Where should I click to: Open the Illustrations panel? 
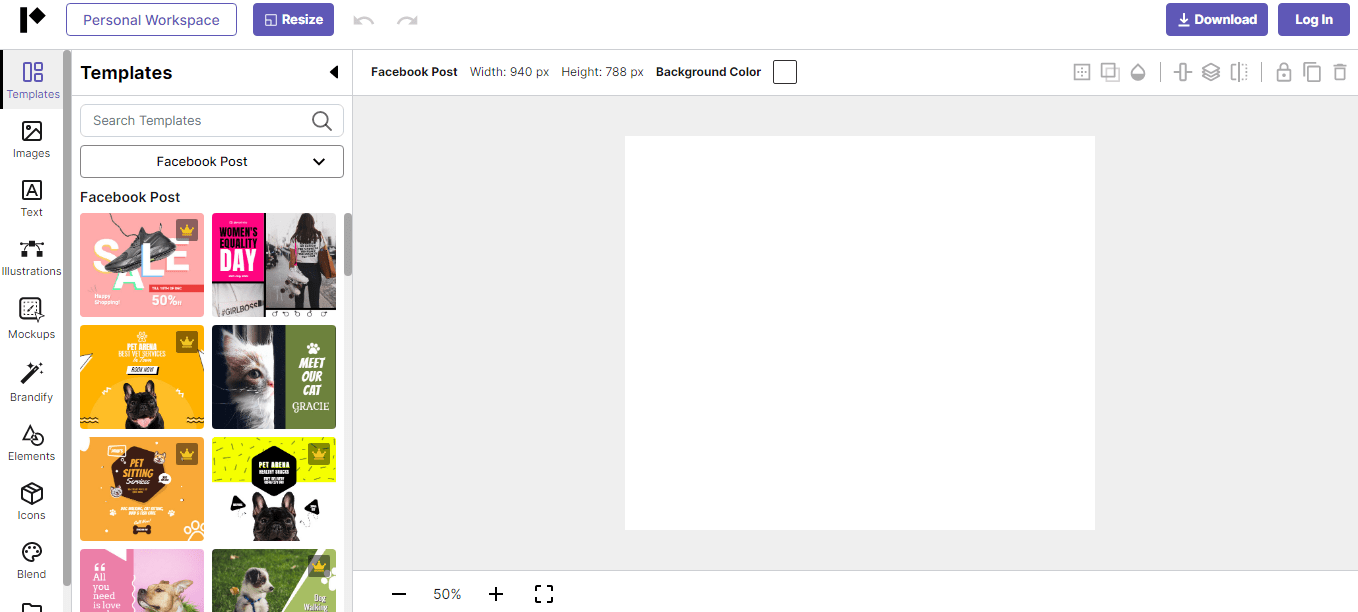pyautogui.click(x=32, y=257)
